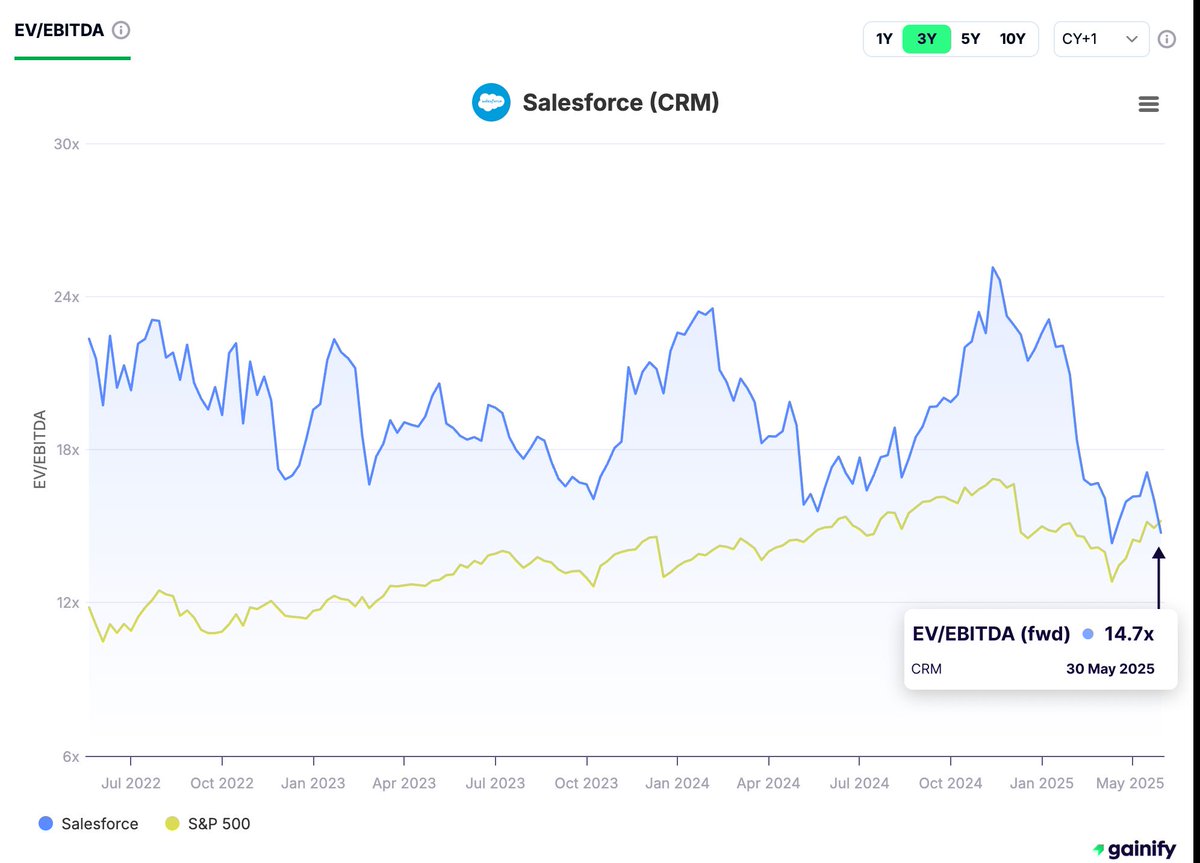Click the EV/EBITDA (fwd) tooltip label

(992, 634)
